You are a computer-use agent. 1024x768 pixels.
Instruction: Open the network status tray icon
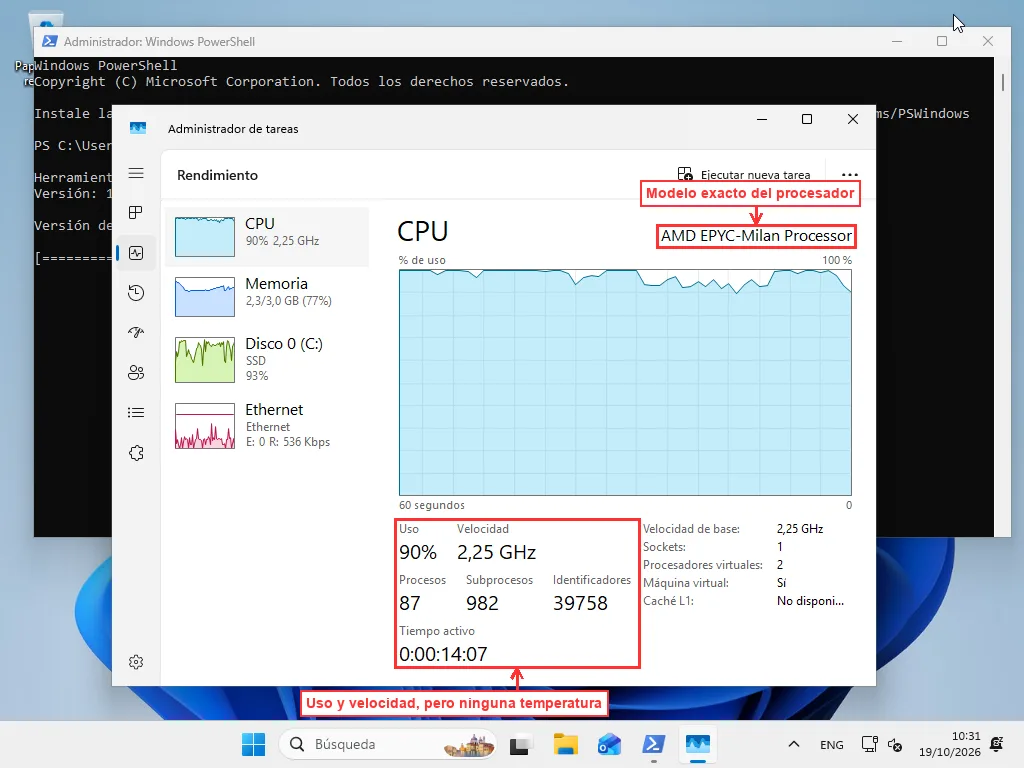point(869,744)
